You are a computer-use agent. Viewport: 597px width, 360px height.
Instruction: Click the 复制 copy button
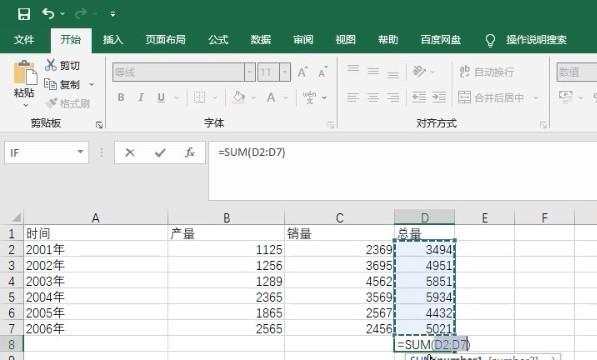(62, 84)
